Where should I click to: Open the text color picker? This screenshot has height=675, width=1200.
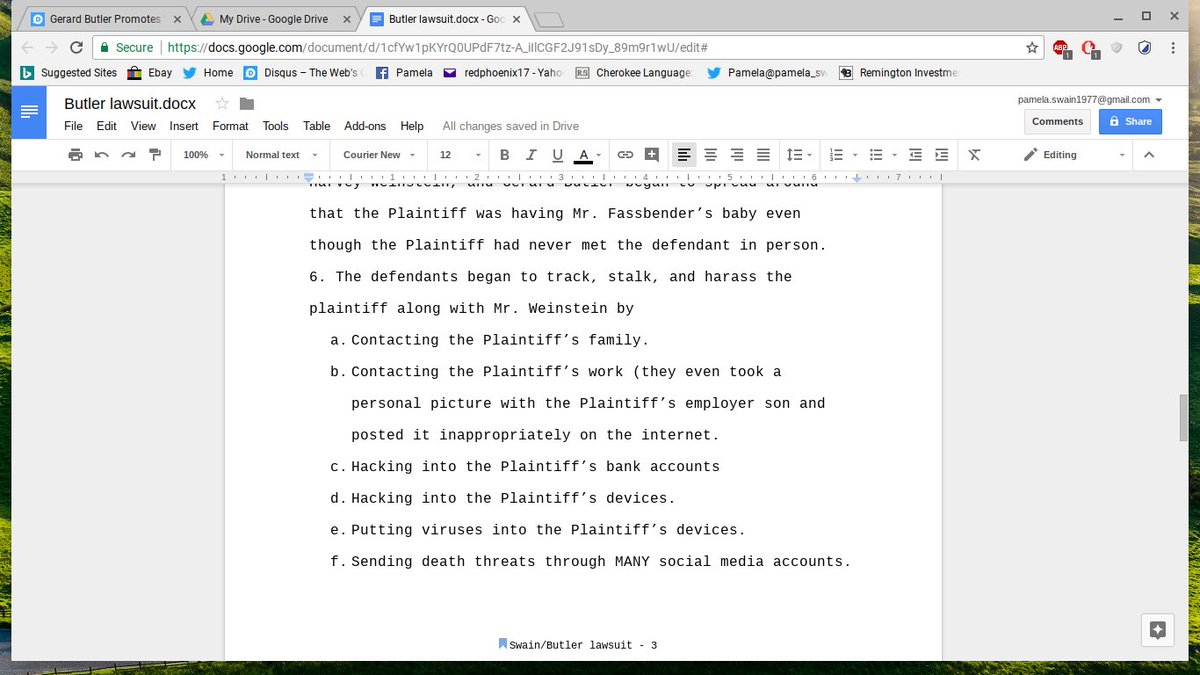click(x=588, y=155)
